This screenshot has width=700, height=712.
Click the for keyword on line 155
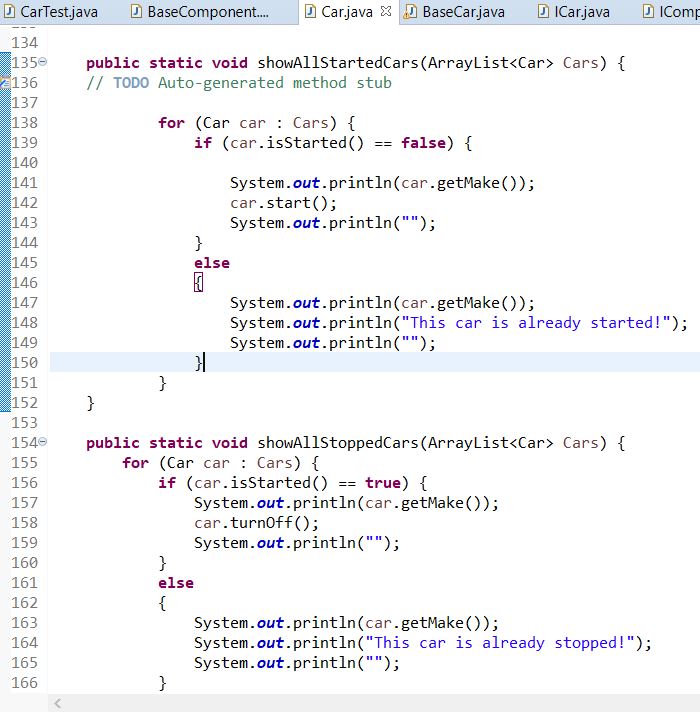pyautogui.click(x=135, y=463)
